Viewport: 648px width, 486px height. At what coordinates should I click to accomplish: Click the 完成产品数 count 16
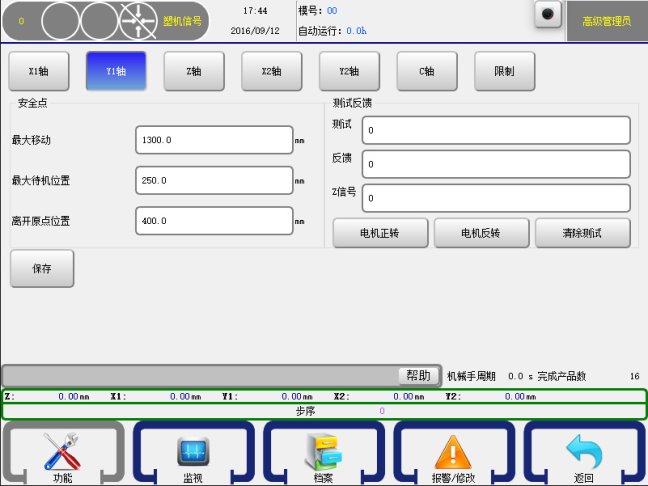tap(634, 376)
